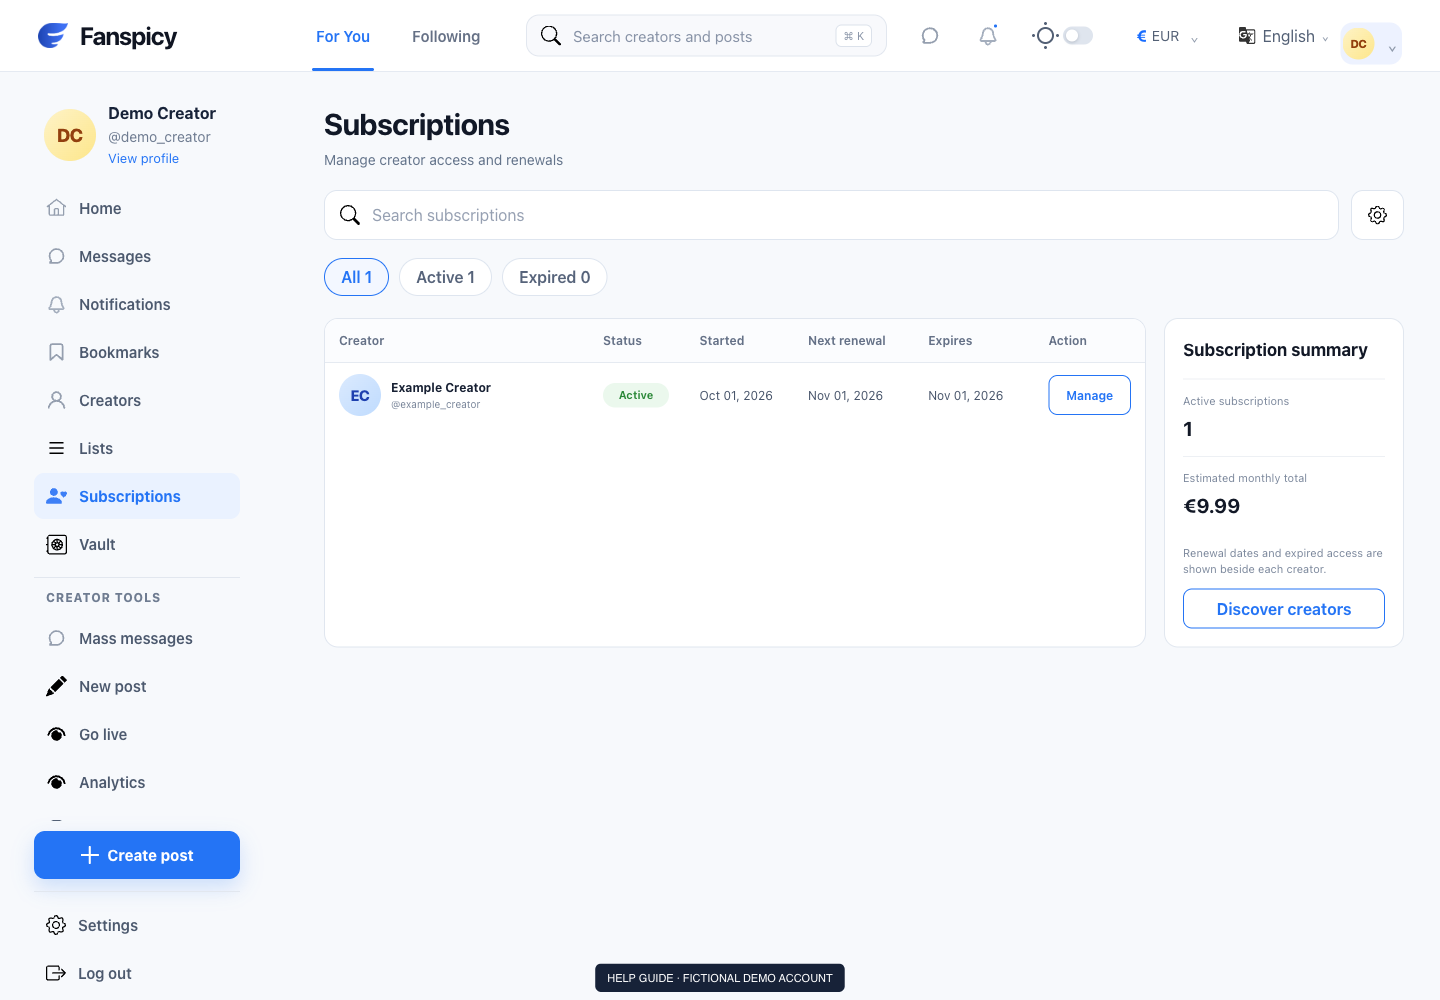
Task: Focus the Search subscriptions field
Action: click(x=831, y=215)
